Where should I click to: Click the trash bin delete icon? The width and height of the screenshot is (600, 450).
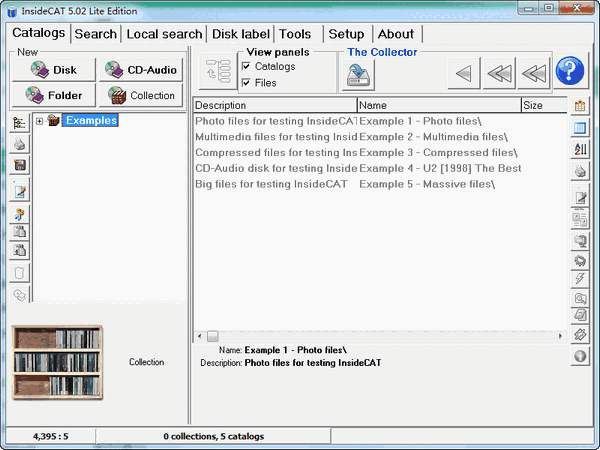(x=19, y=273)
